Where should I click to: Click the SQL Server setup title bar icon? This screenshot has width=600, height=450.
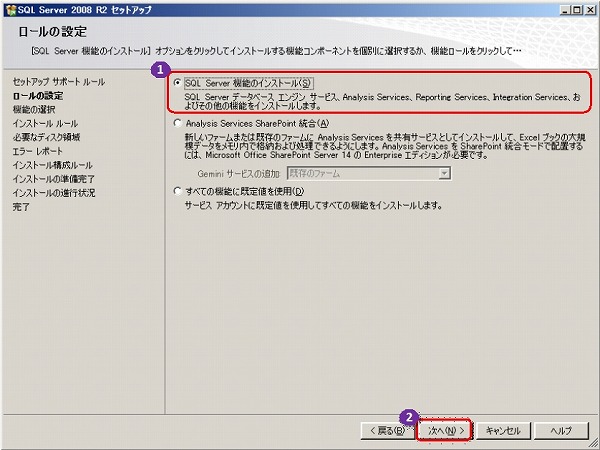point(11,10)
